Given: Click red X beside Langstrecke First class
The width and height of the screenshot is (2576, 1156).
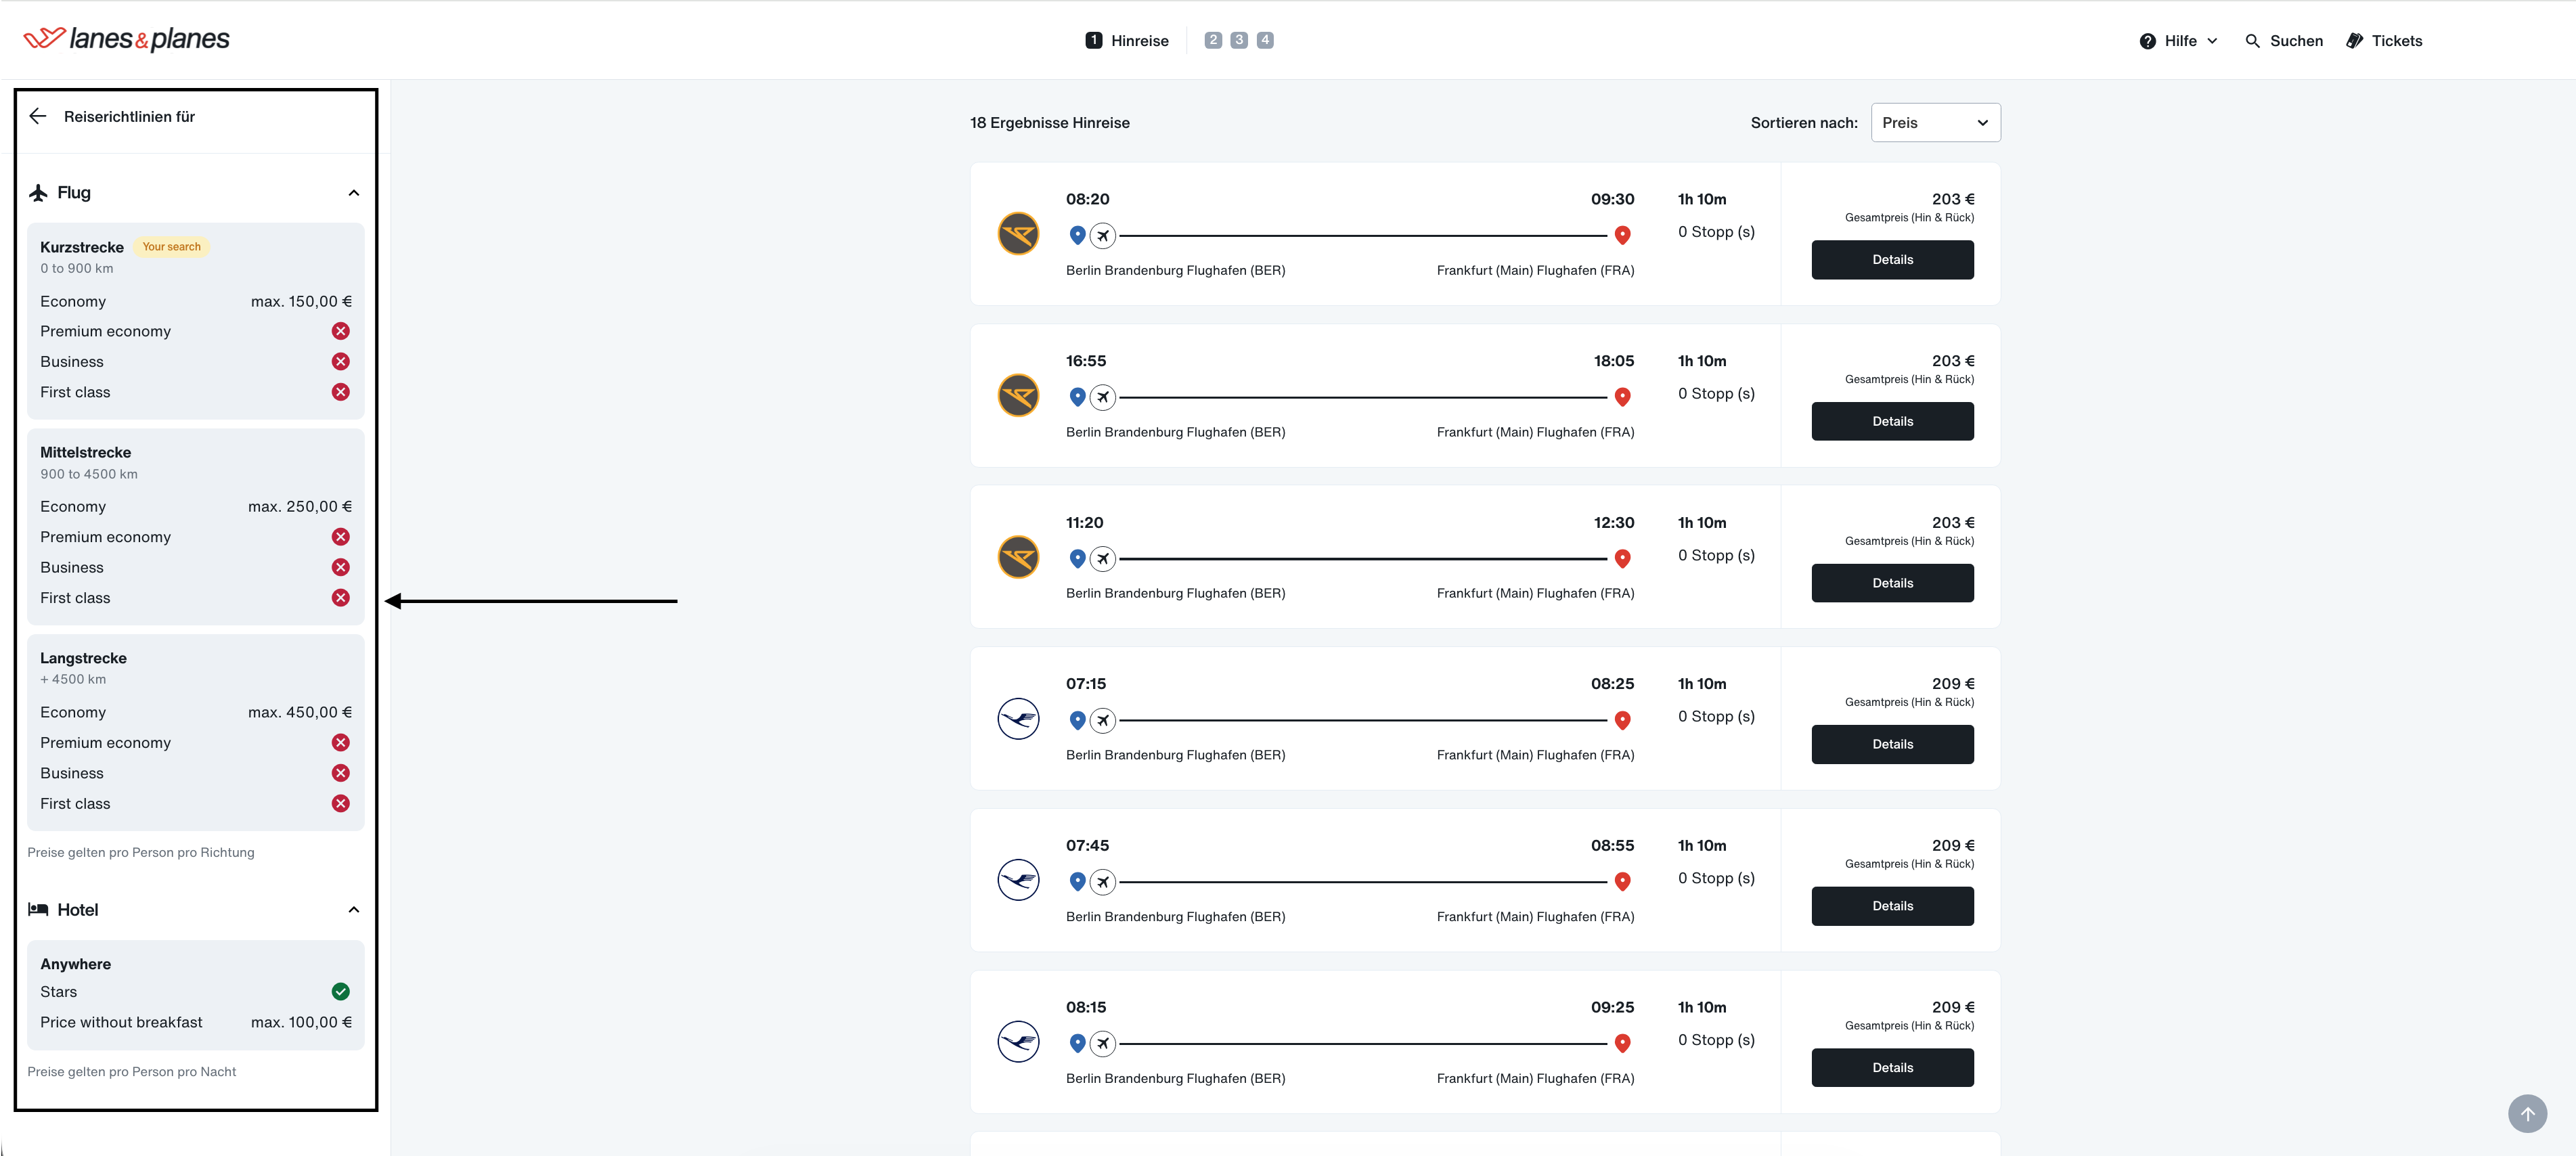Looking at the screenshot, I should [x=341, y=803].
